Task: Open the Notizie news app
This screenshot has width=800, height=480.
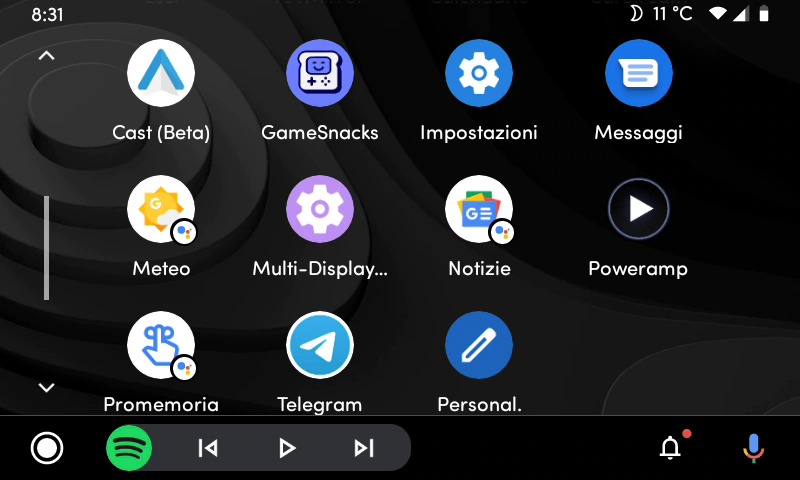Action: click(x=479, y=210)
